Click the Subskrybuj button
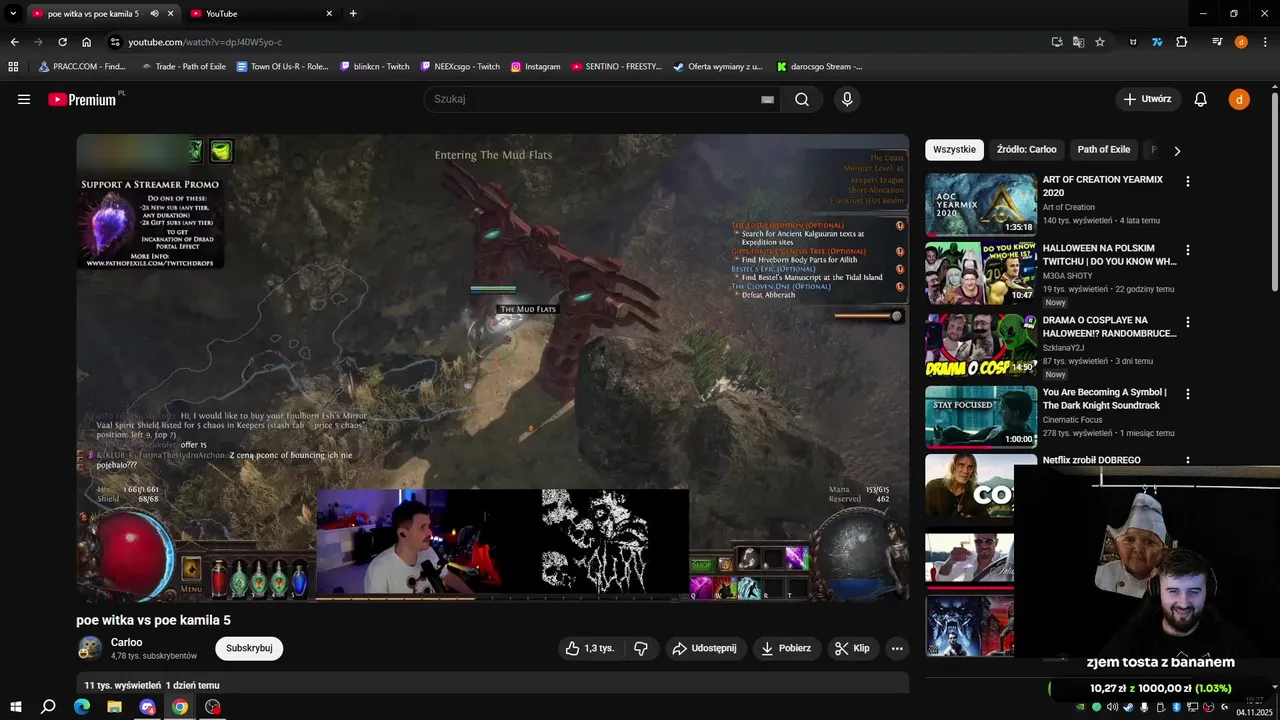The height and width of the screenshot is (720, 1280). pyautogui.click(x=249, y=648)
